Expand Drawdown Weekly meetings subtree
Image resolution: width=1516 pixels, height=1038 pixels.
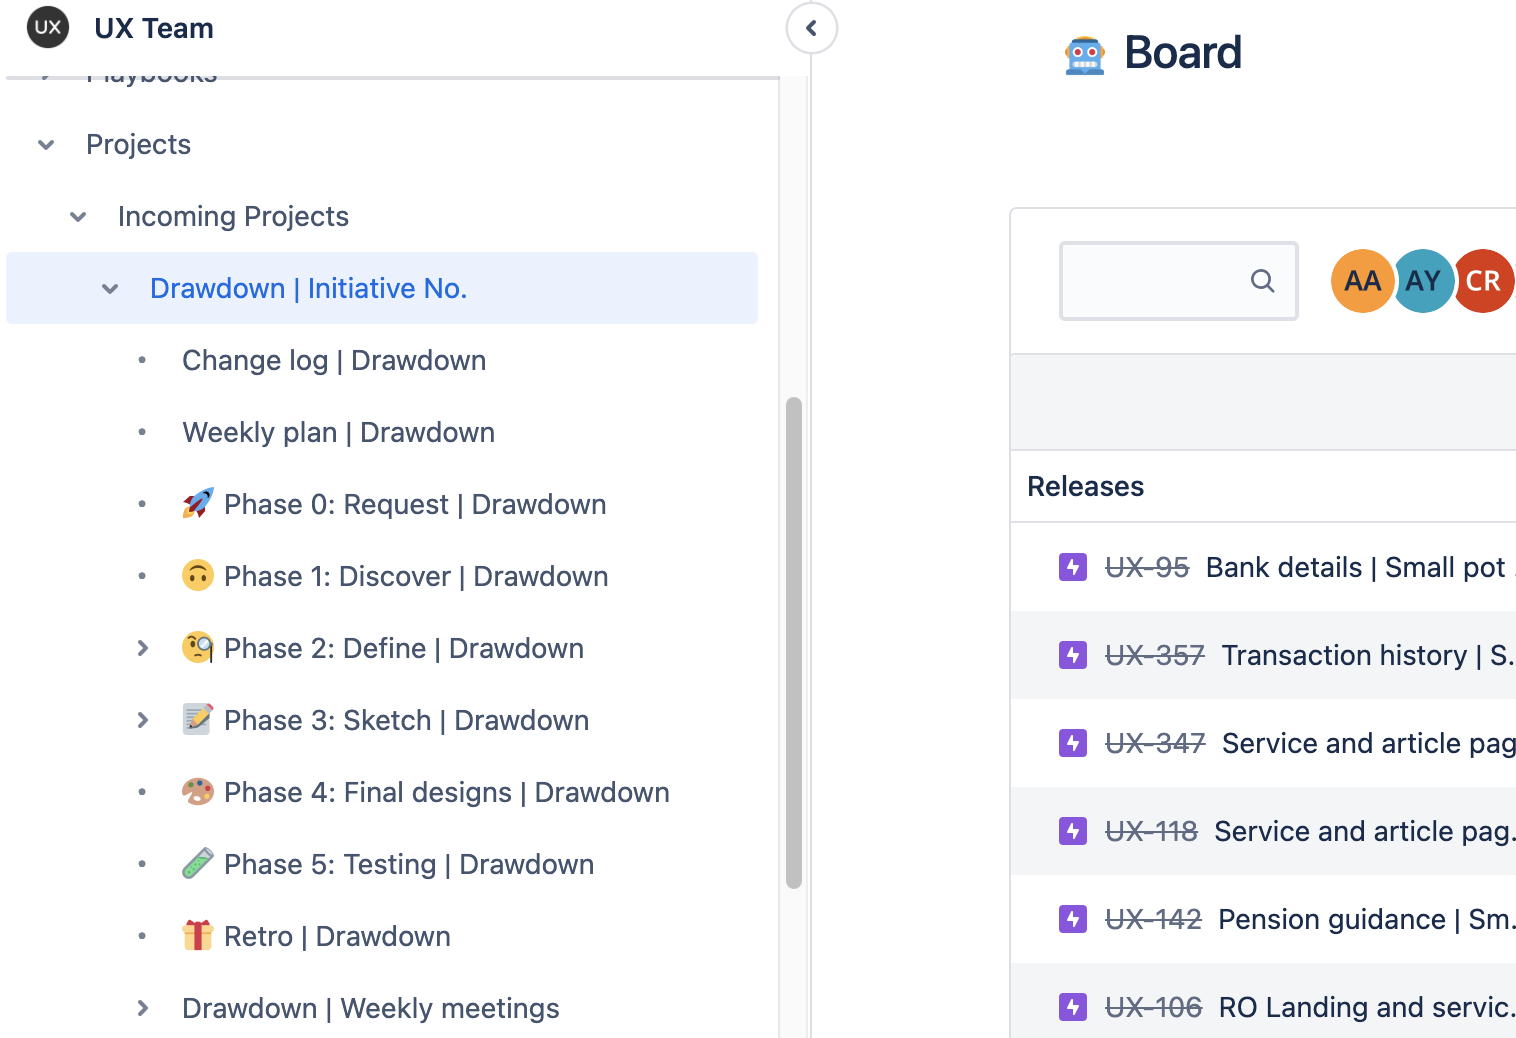point(142,1009)
